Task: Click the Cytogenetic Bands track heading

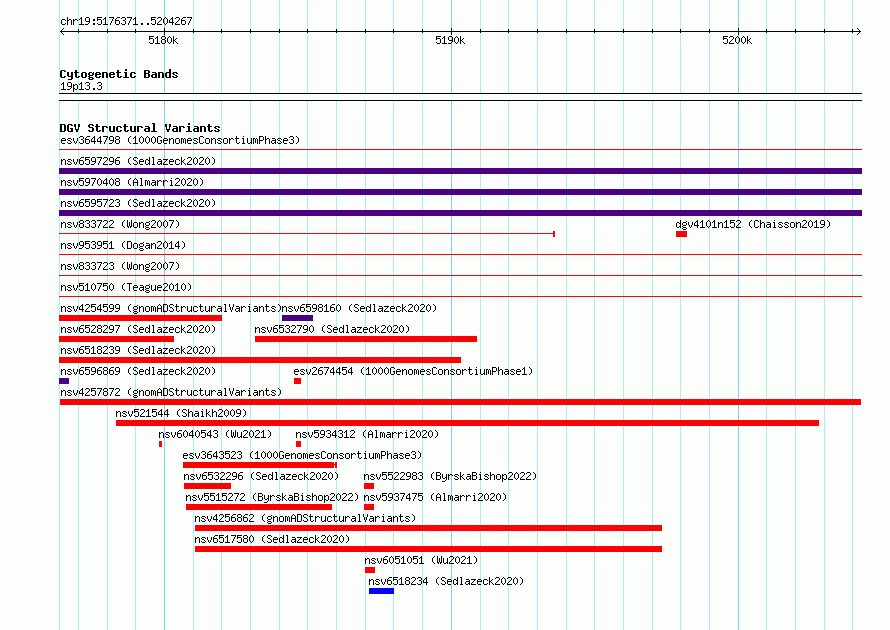Action: pyautogui.click(x=119, y=74)
